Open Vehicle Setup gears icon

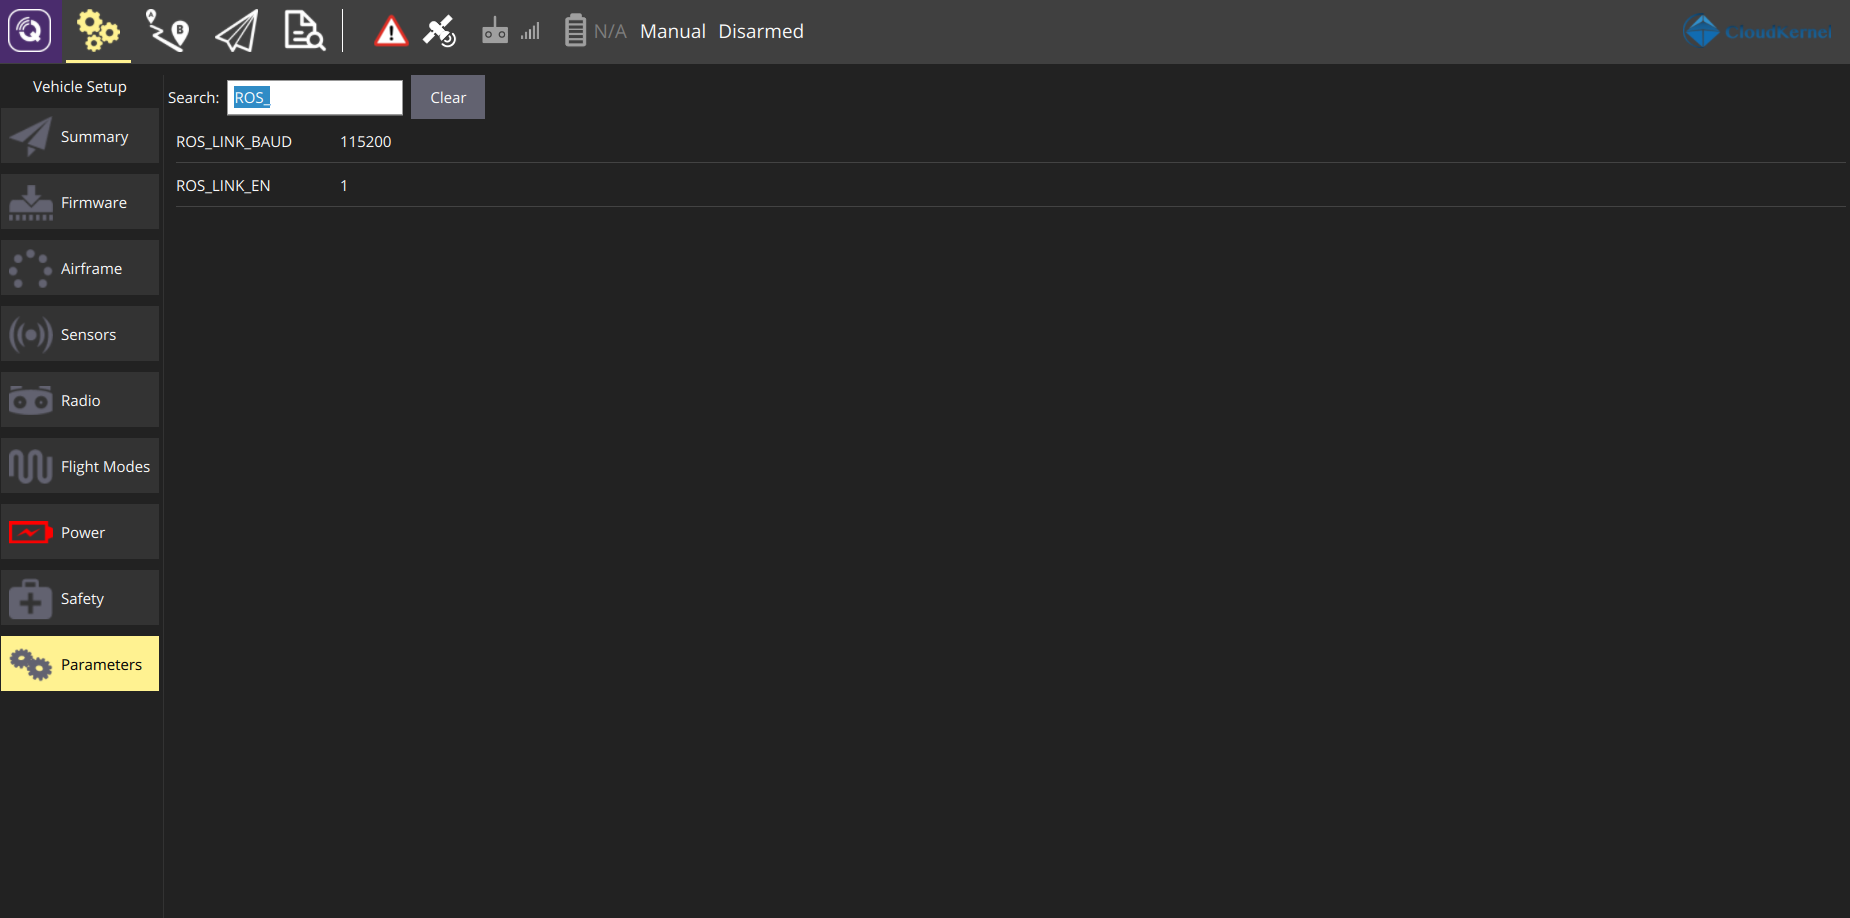pos(98,31)
